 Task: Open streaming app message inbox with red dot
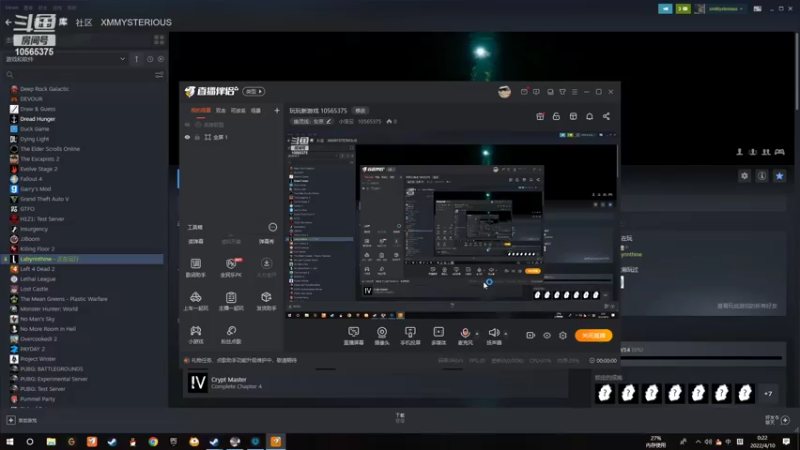pos(524,92)
